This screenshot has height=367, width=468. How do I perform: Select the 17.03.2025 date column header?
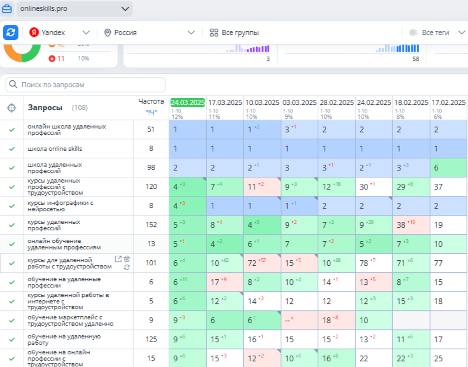click(x=225, y=103)
